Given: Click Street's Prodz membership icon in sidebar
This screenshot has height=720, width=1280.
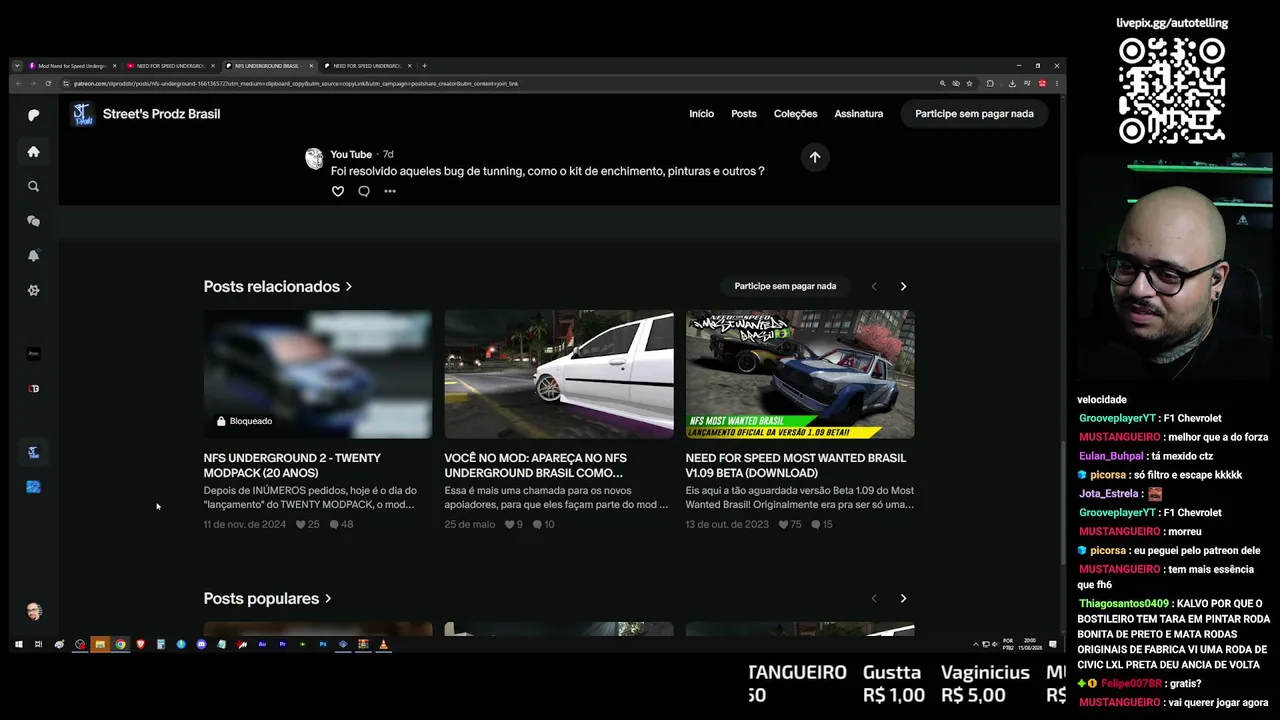Looking at the screenshot, I should (33, 452).
